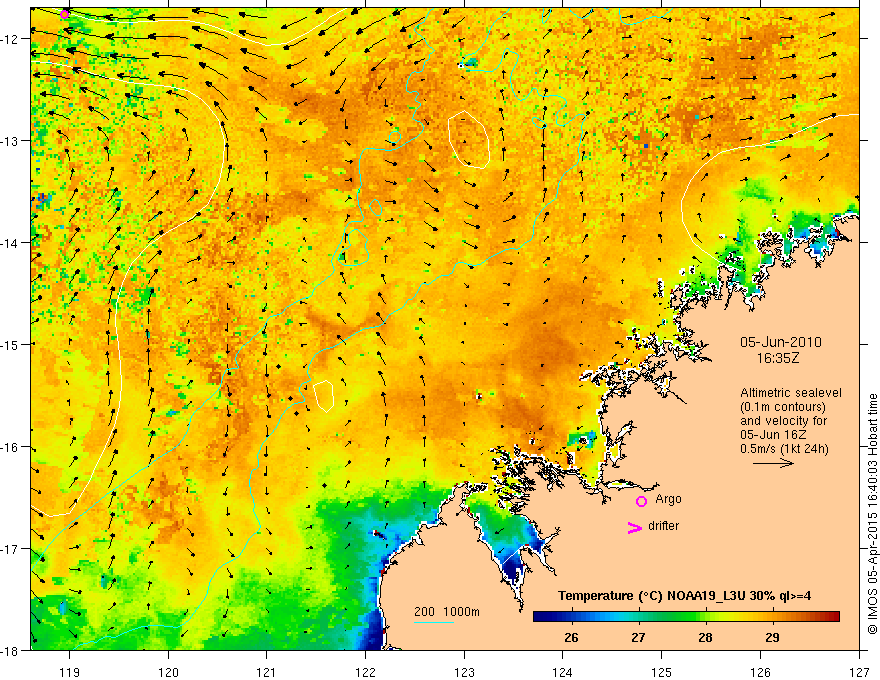Click the color bar label '26'
This screenshot has width=880, height=680.
click(571, 638)
